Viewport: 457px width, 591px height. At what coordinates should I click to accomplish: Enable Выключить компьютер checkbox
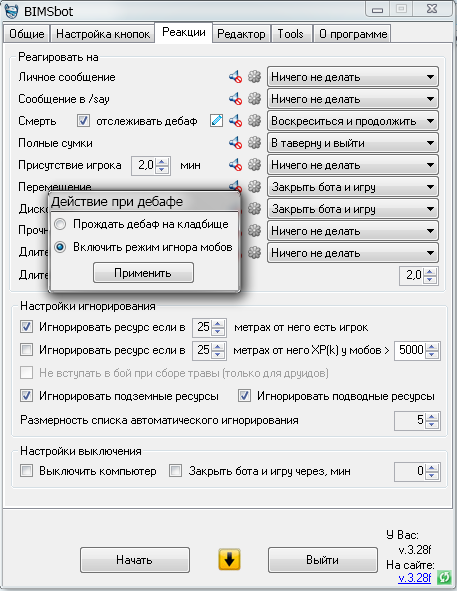click(x=26, y=471)
